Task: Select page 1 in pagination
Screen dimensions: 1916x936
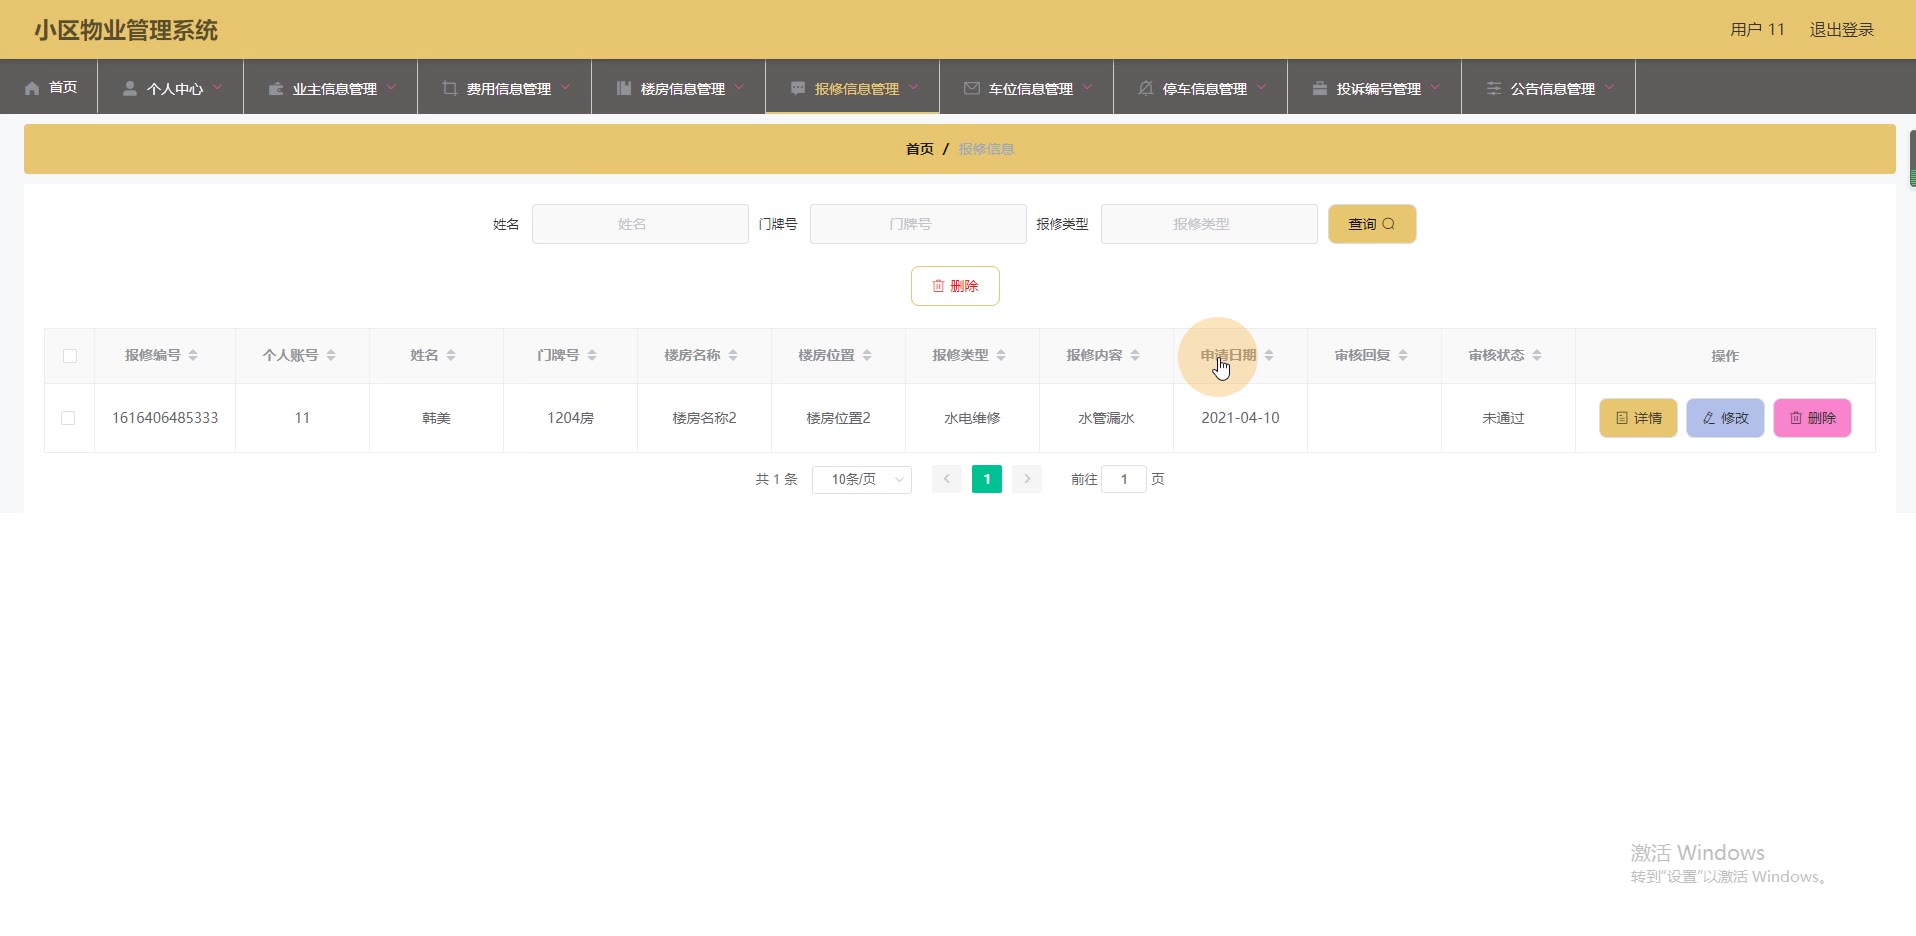Action: [x=987, y=479]
